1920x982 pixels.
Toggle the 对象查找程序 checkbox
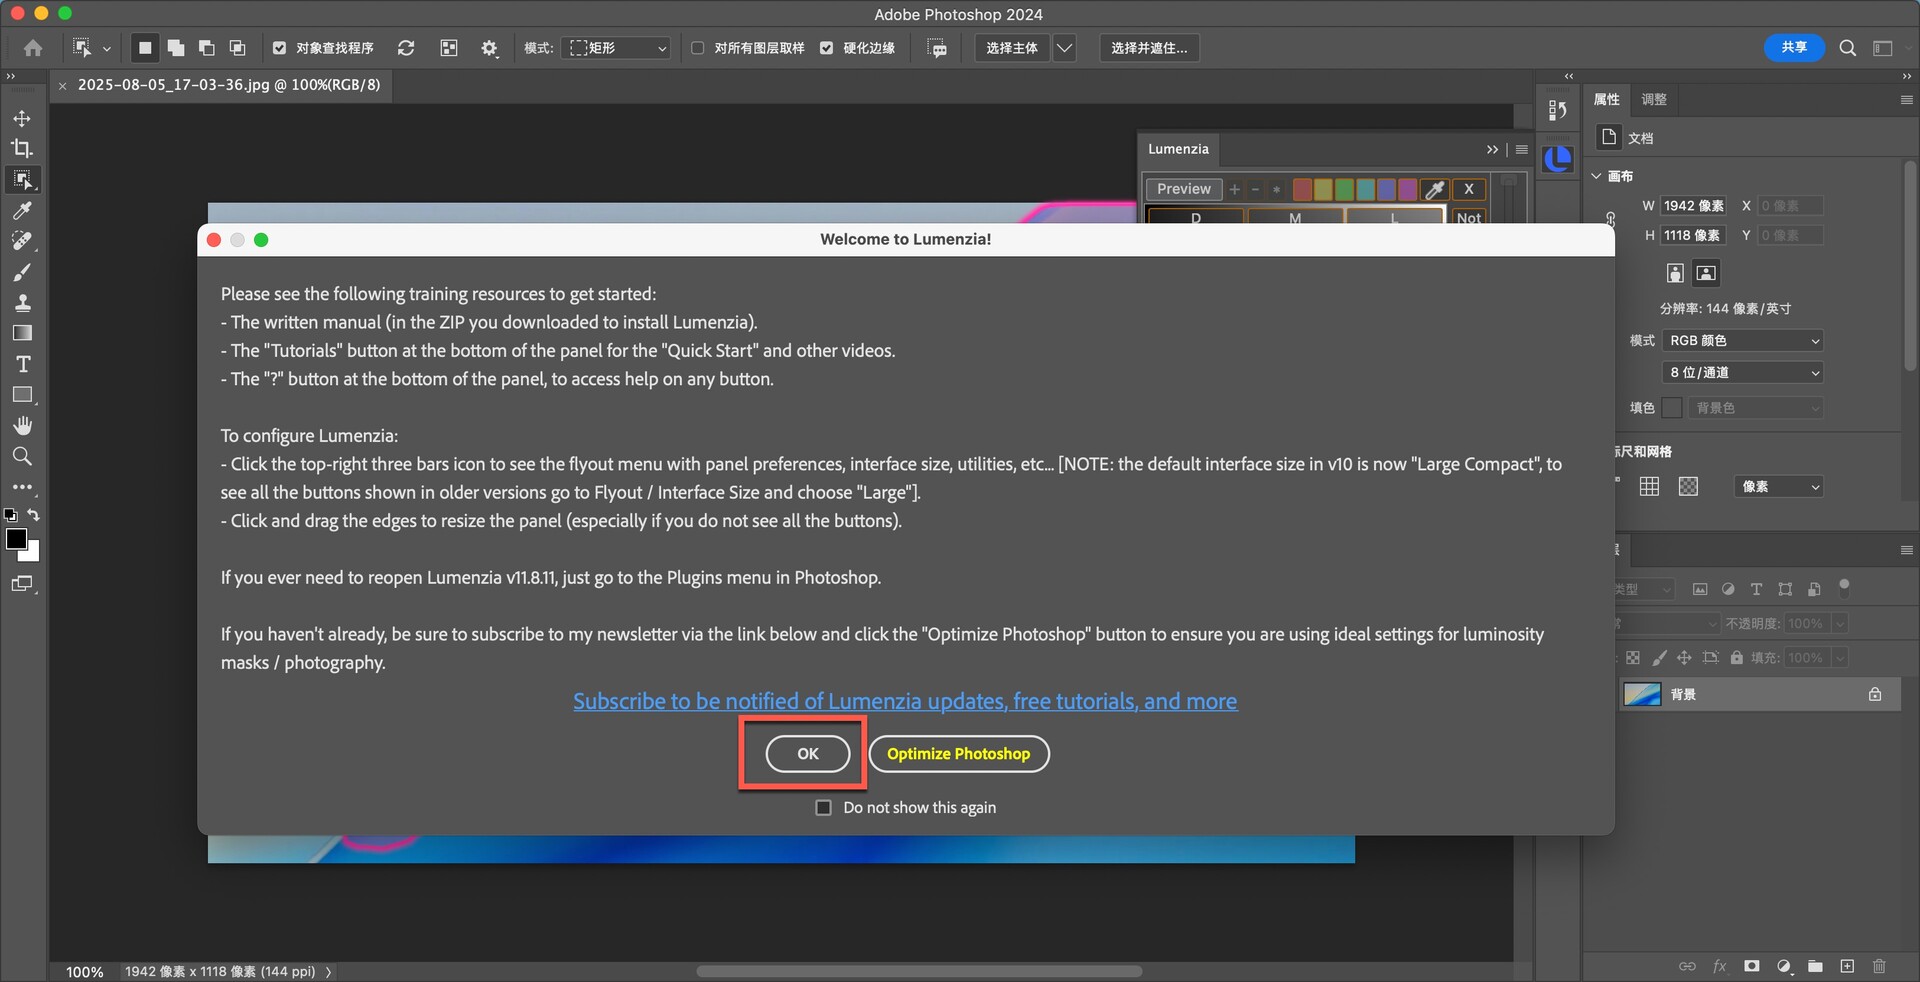[x=279, y=48]
